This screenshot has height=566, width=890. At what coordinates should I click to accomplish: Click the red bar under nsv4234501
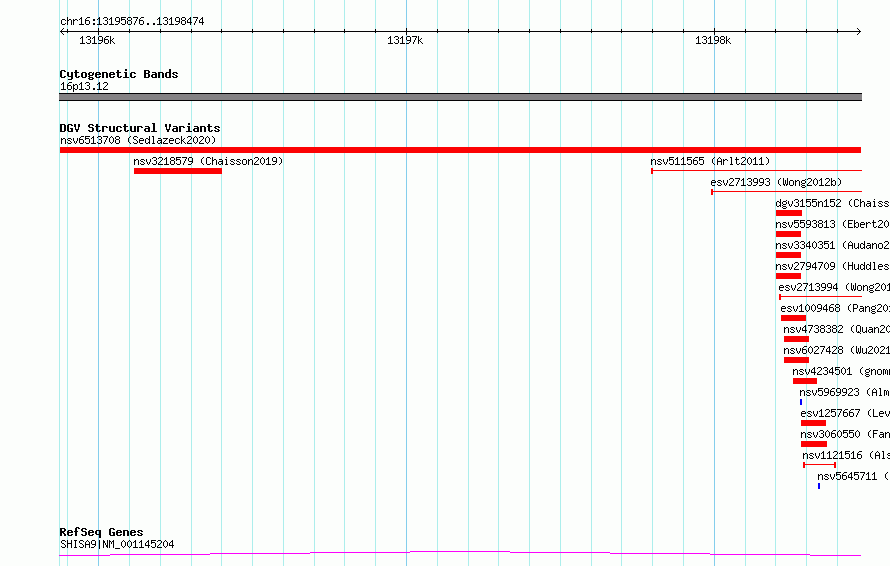tap(805, 381)
